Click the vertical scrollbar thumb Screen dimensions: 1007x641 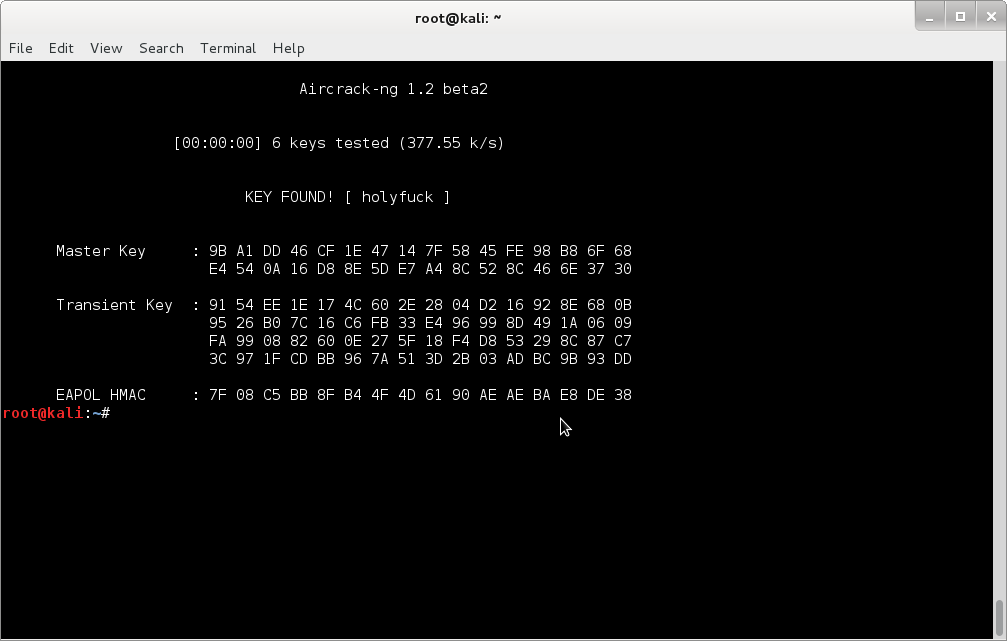pos(999,618)
